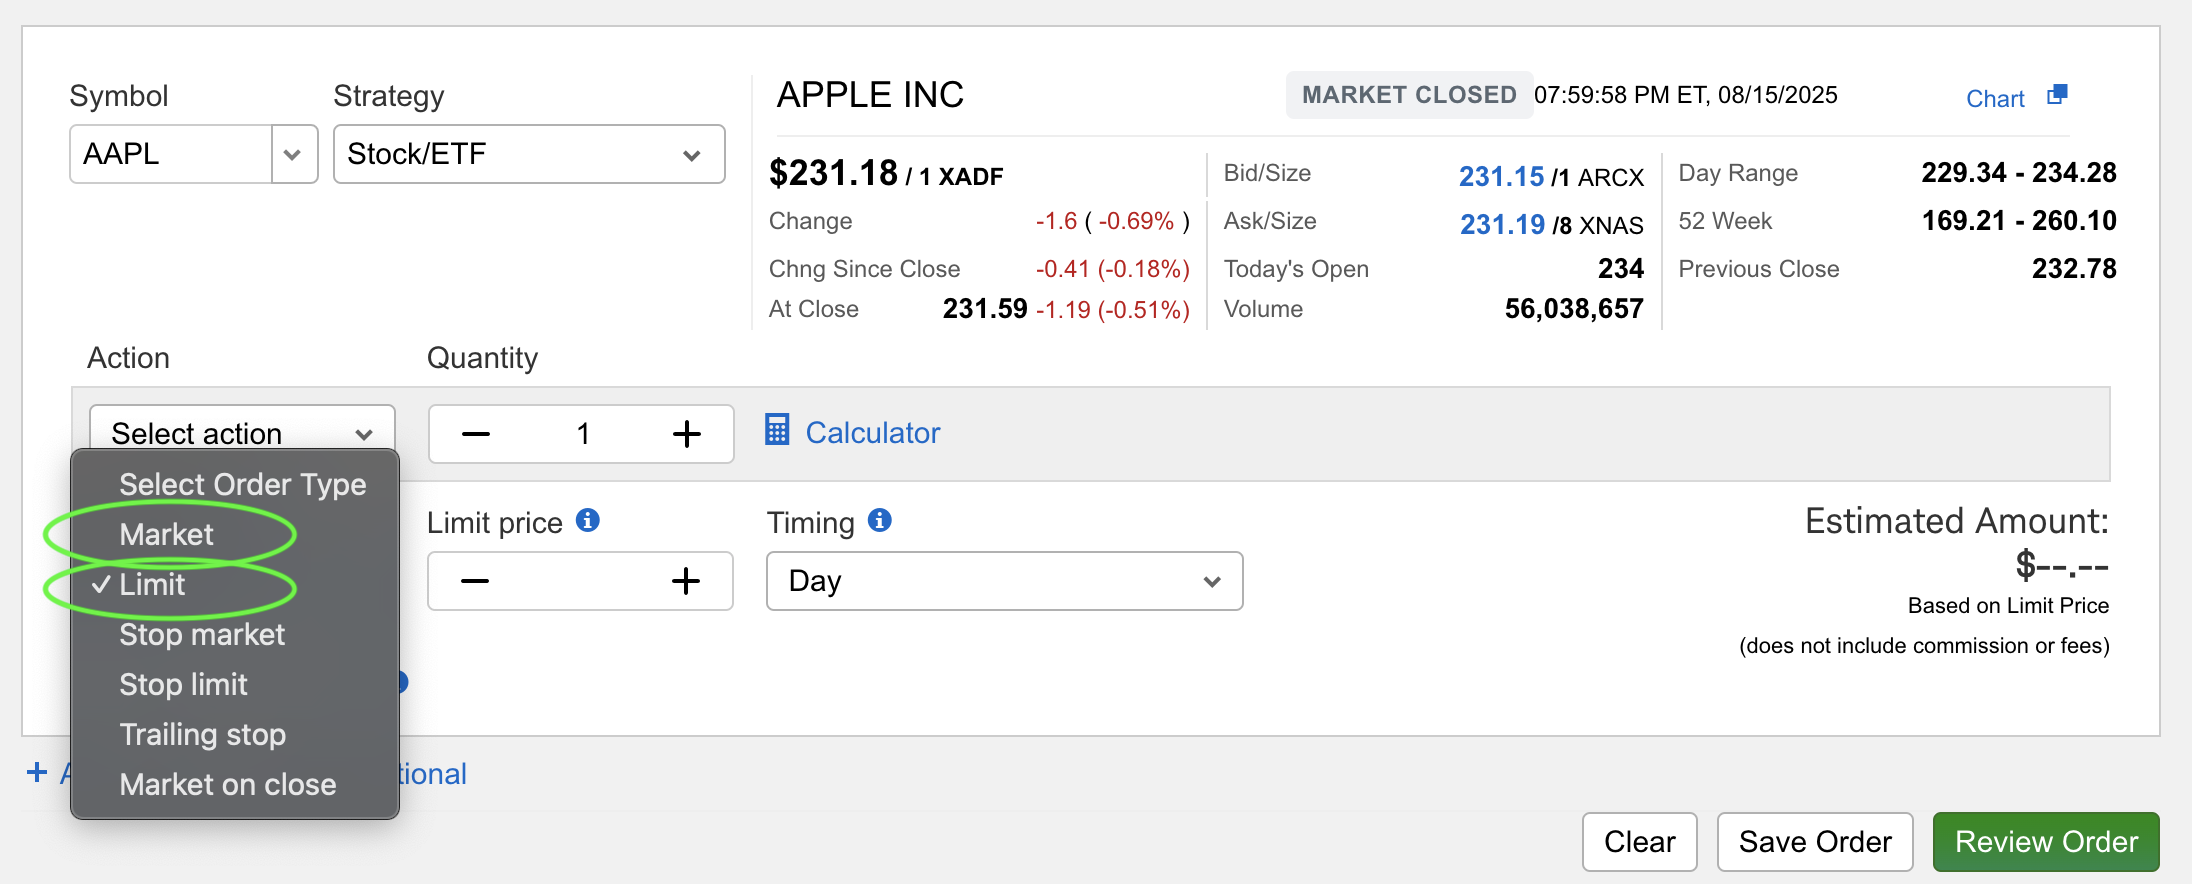Click the Chart link

[x=1994, y=99]
